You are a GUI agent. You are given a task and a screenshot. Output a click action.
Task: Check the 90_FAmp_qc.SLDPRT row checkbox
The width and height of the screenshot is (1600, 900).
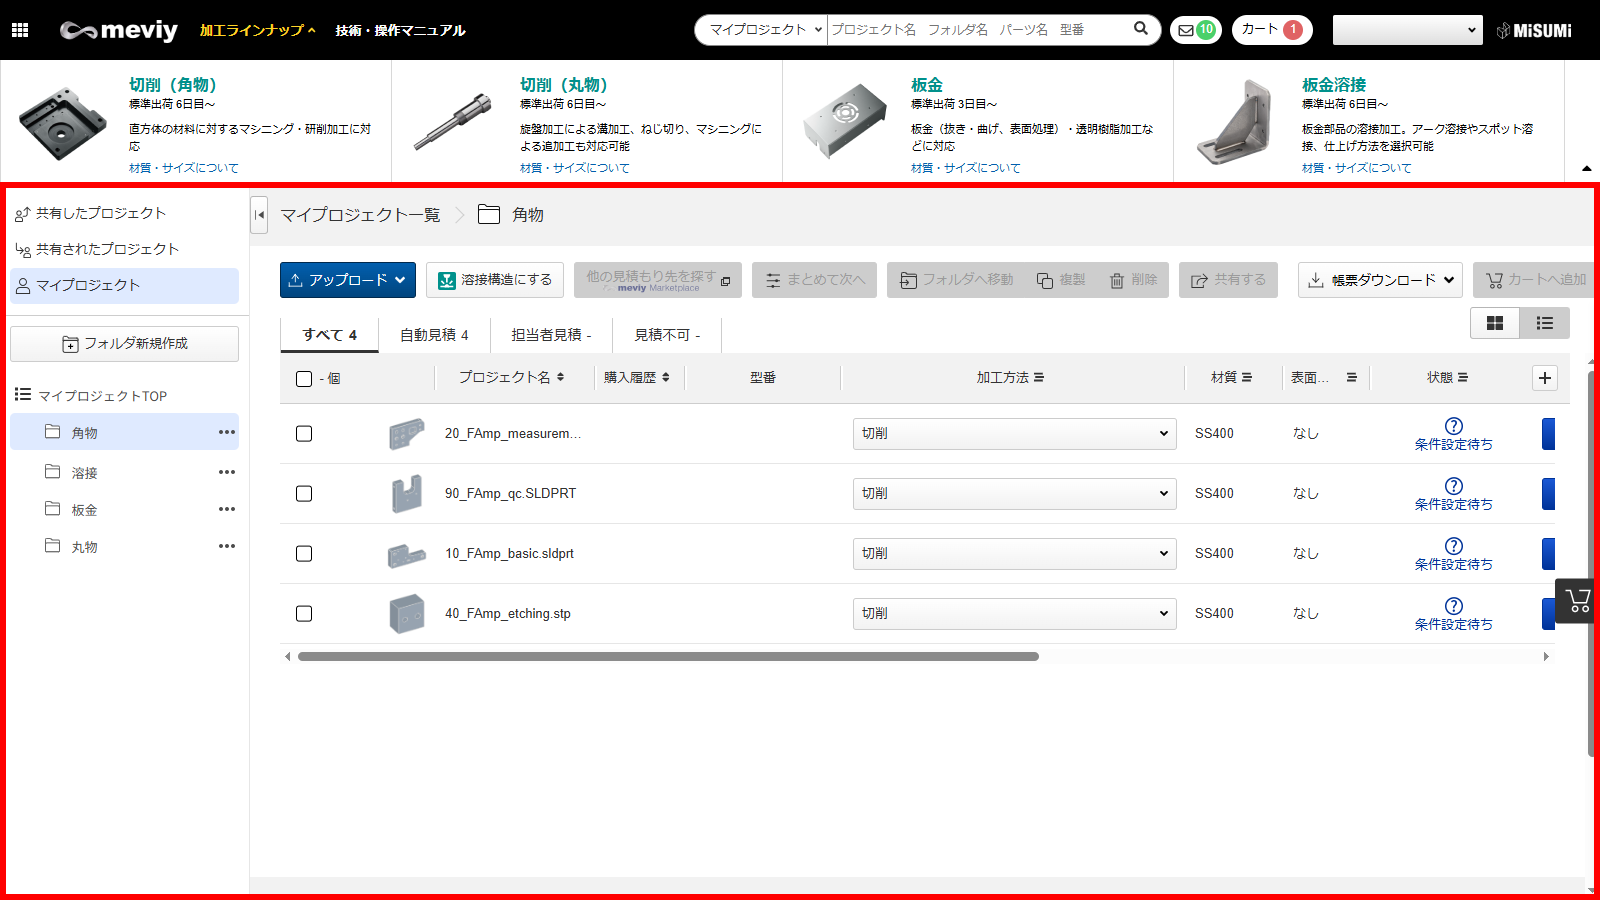click(304, 494)
